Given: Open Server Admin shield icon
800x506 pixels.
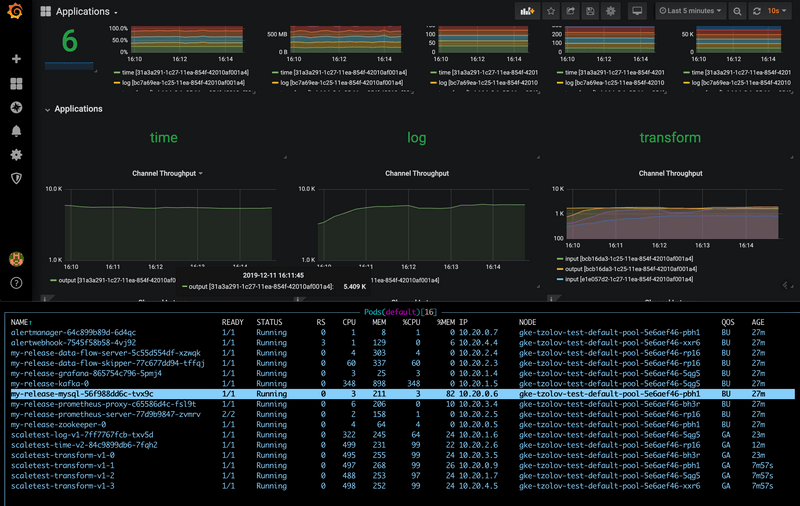Looking at the screenshot, I should coord(16,178).
